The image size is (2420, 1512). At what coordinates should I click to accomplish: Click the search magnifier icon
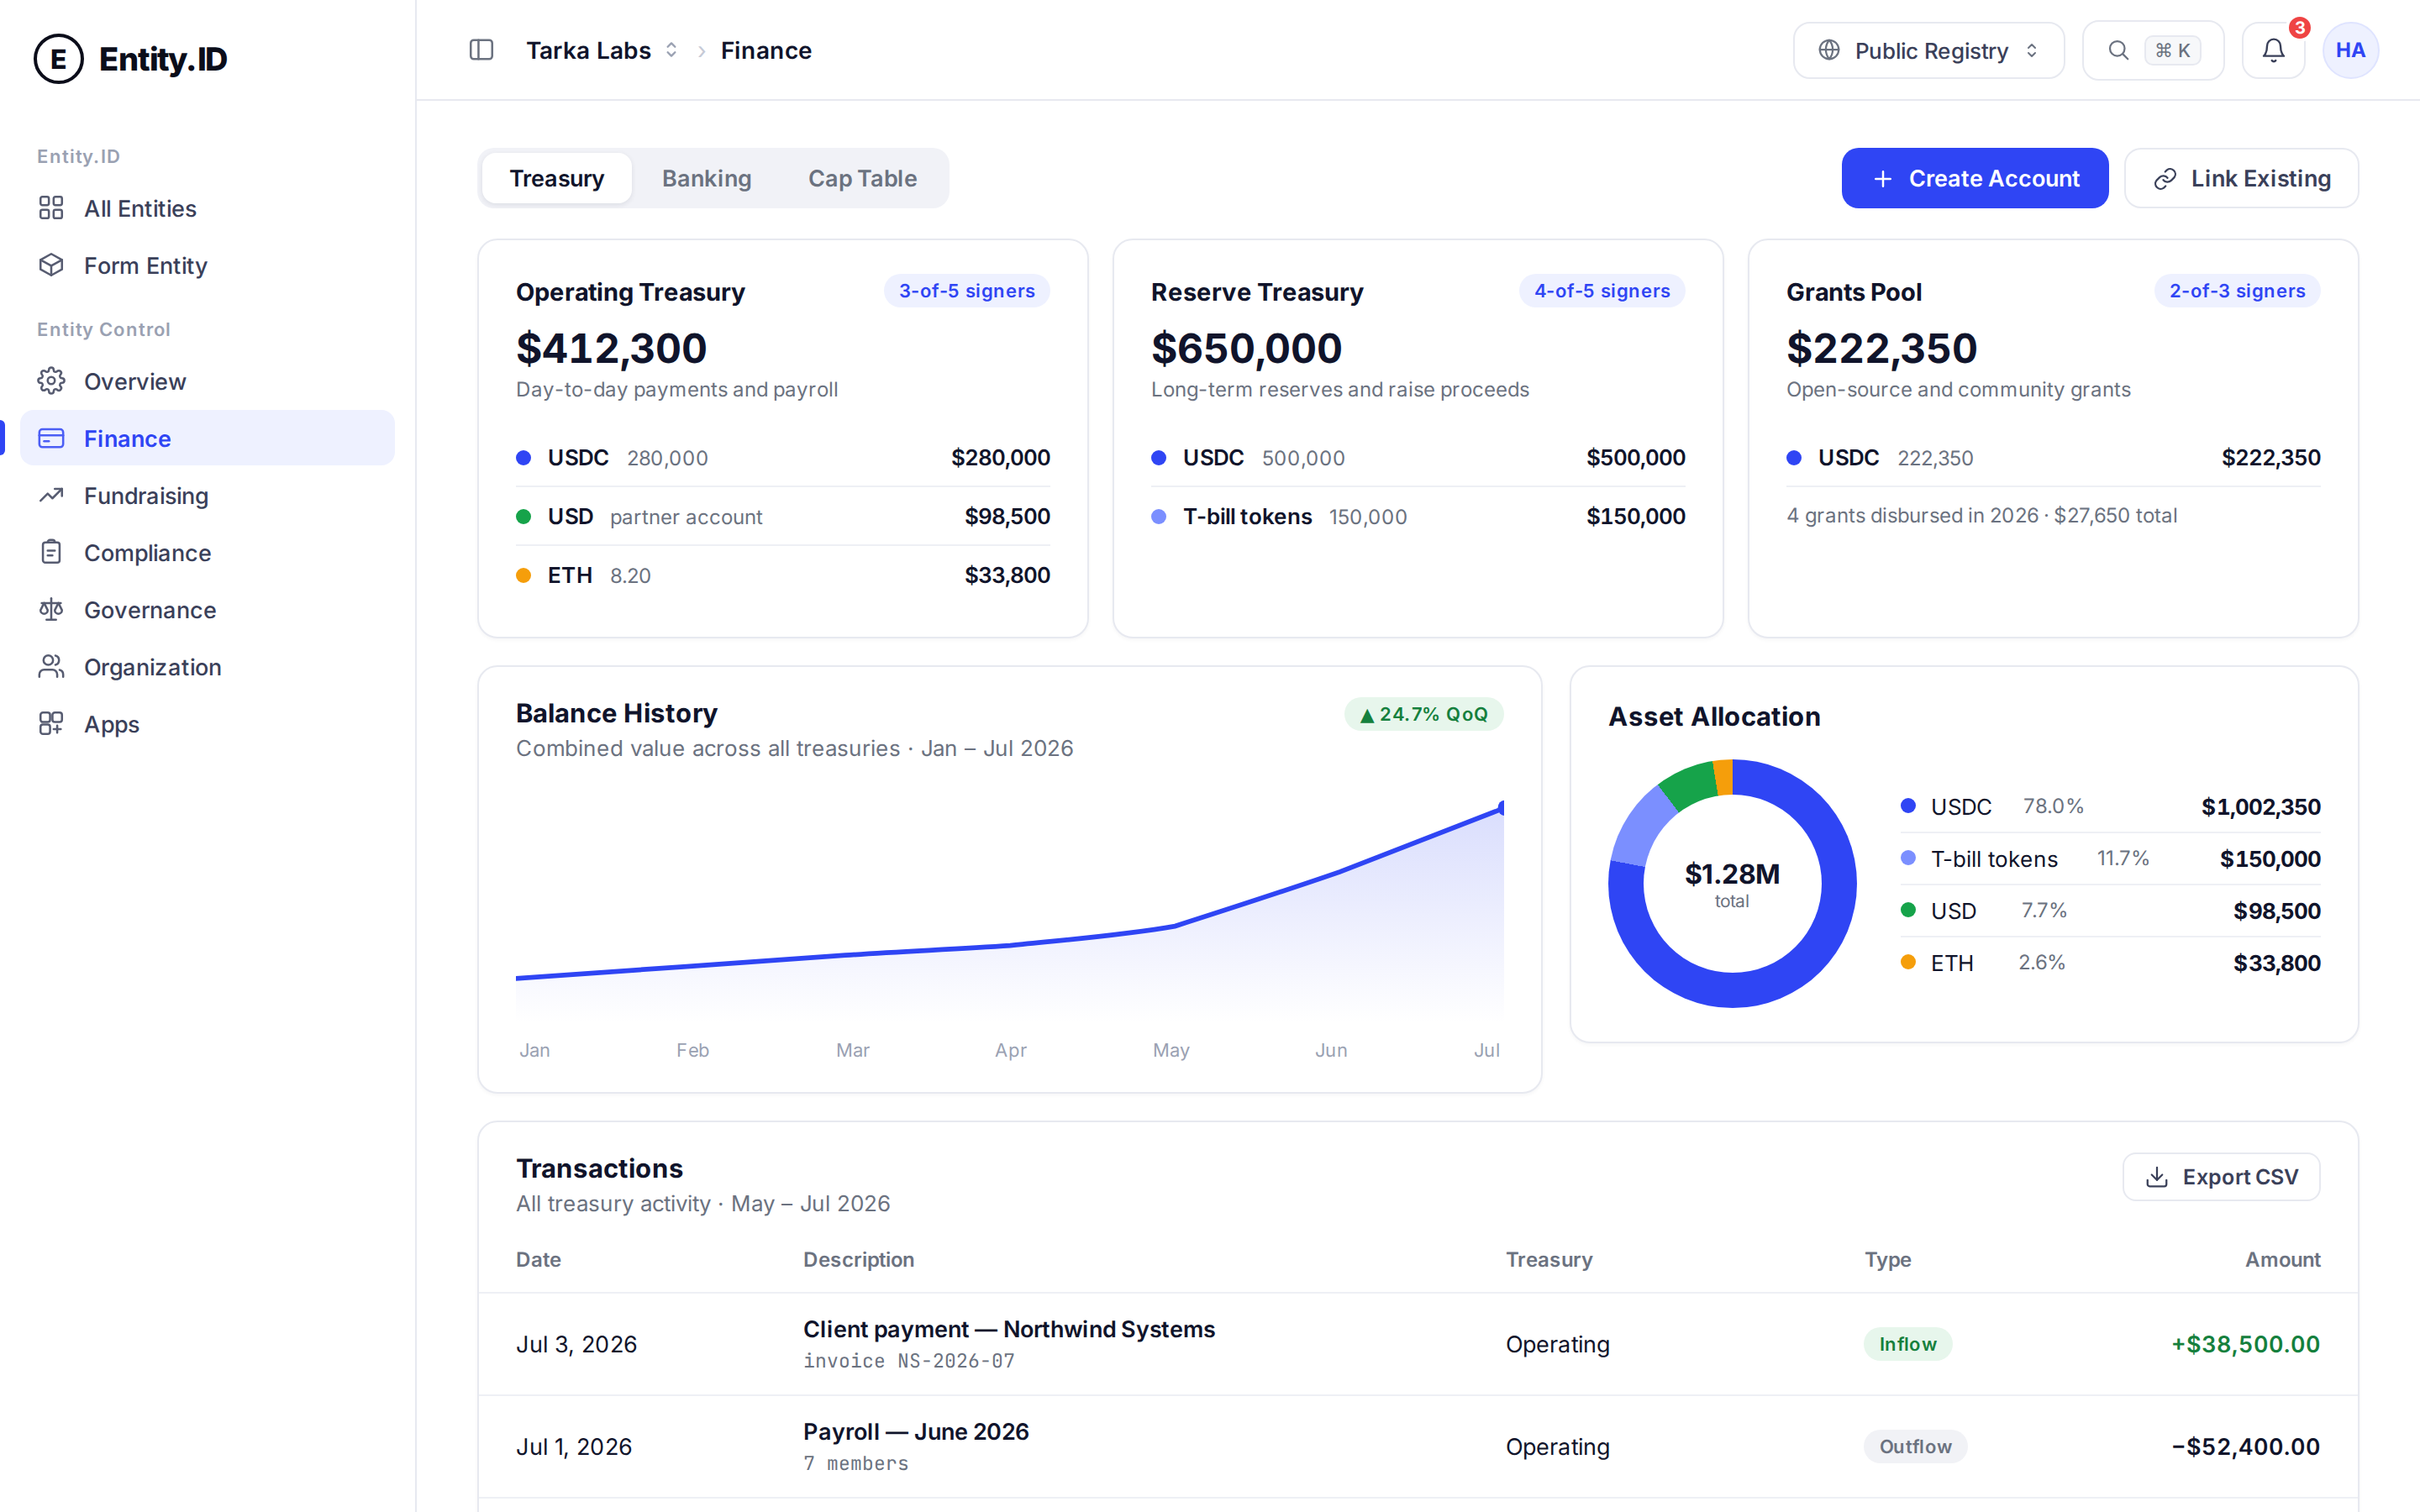pos(2118,50)
